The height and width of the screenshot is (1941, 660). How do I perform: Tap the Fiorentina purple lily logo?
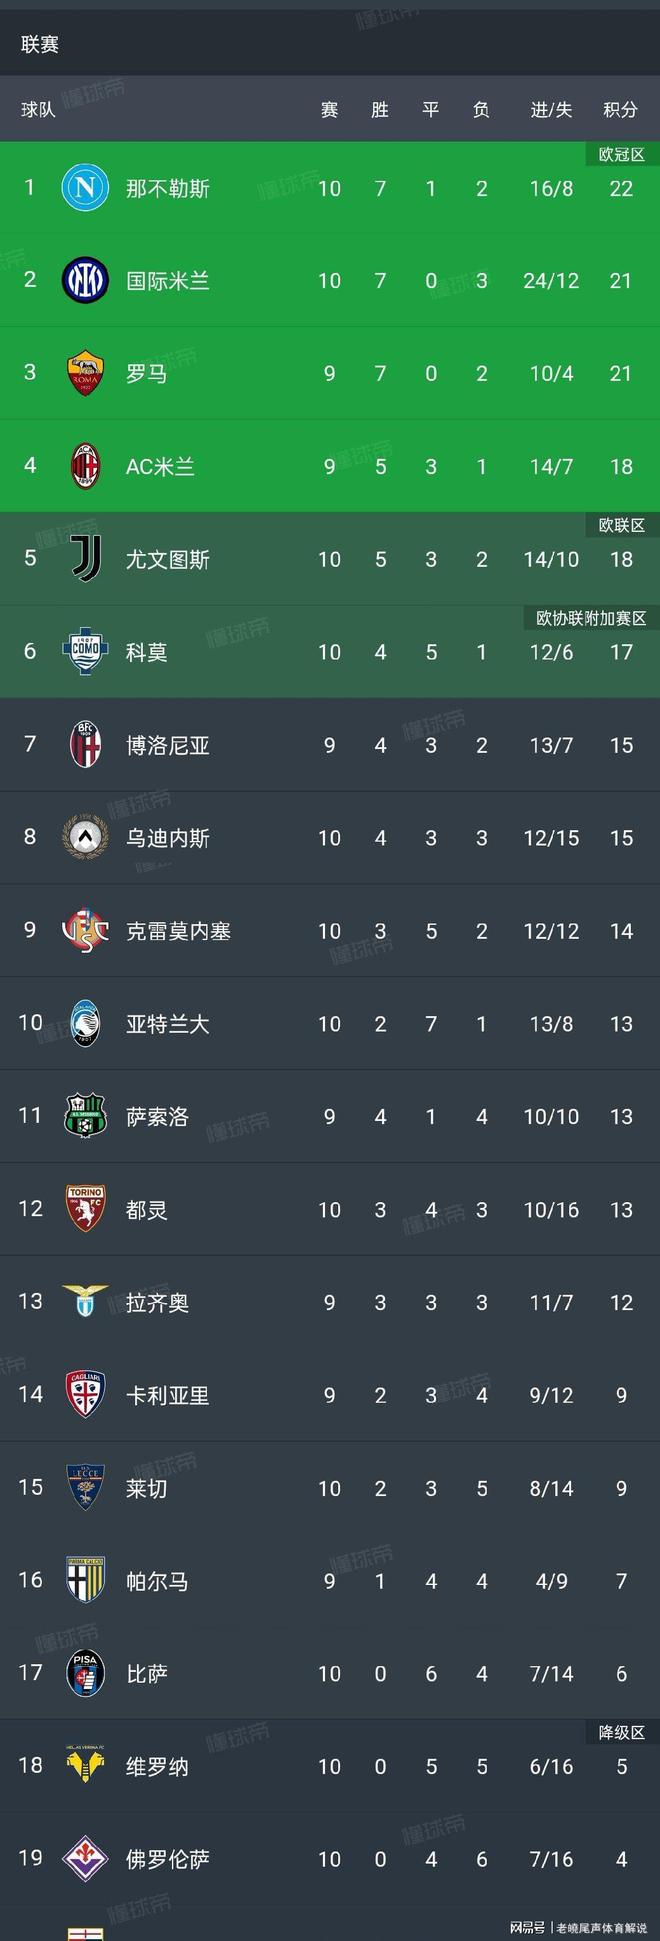point(85,1860)
